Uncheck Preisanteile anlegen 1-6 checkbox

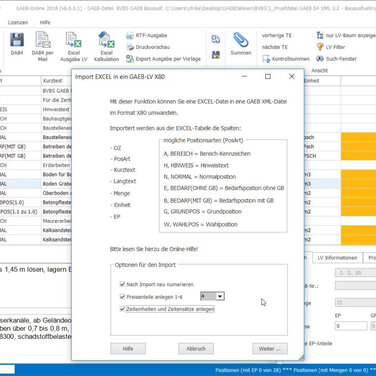click(122, 296)
